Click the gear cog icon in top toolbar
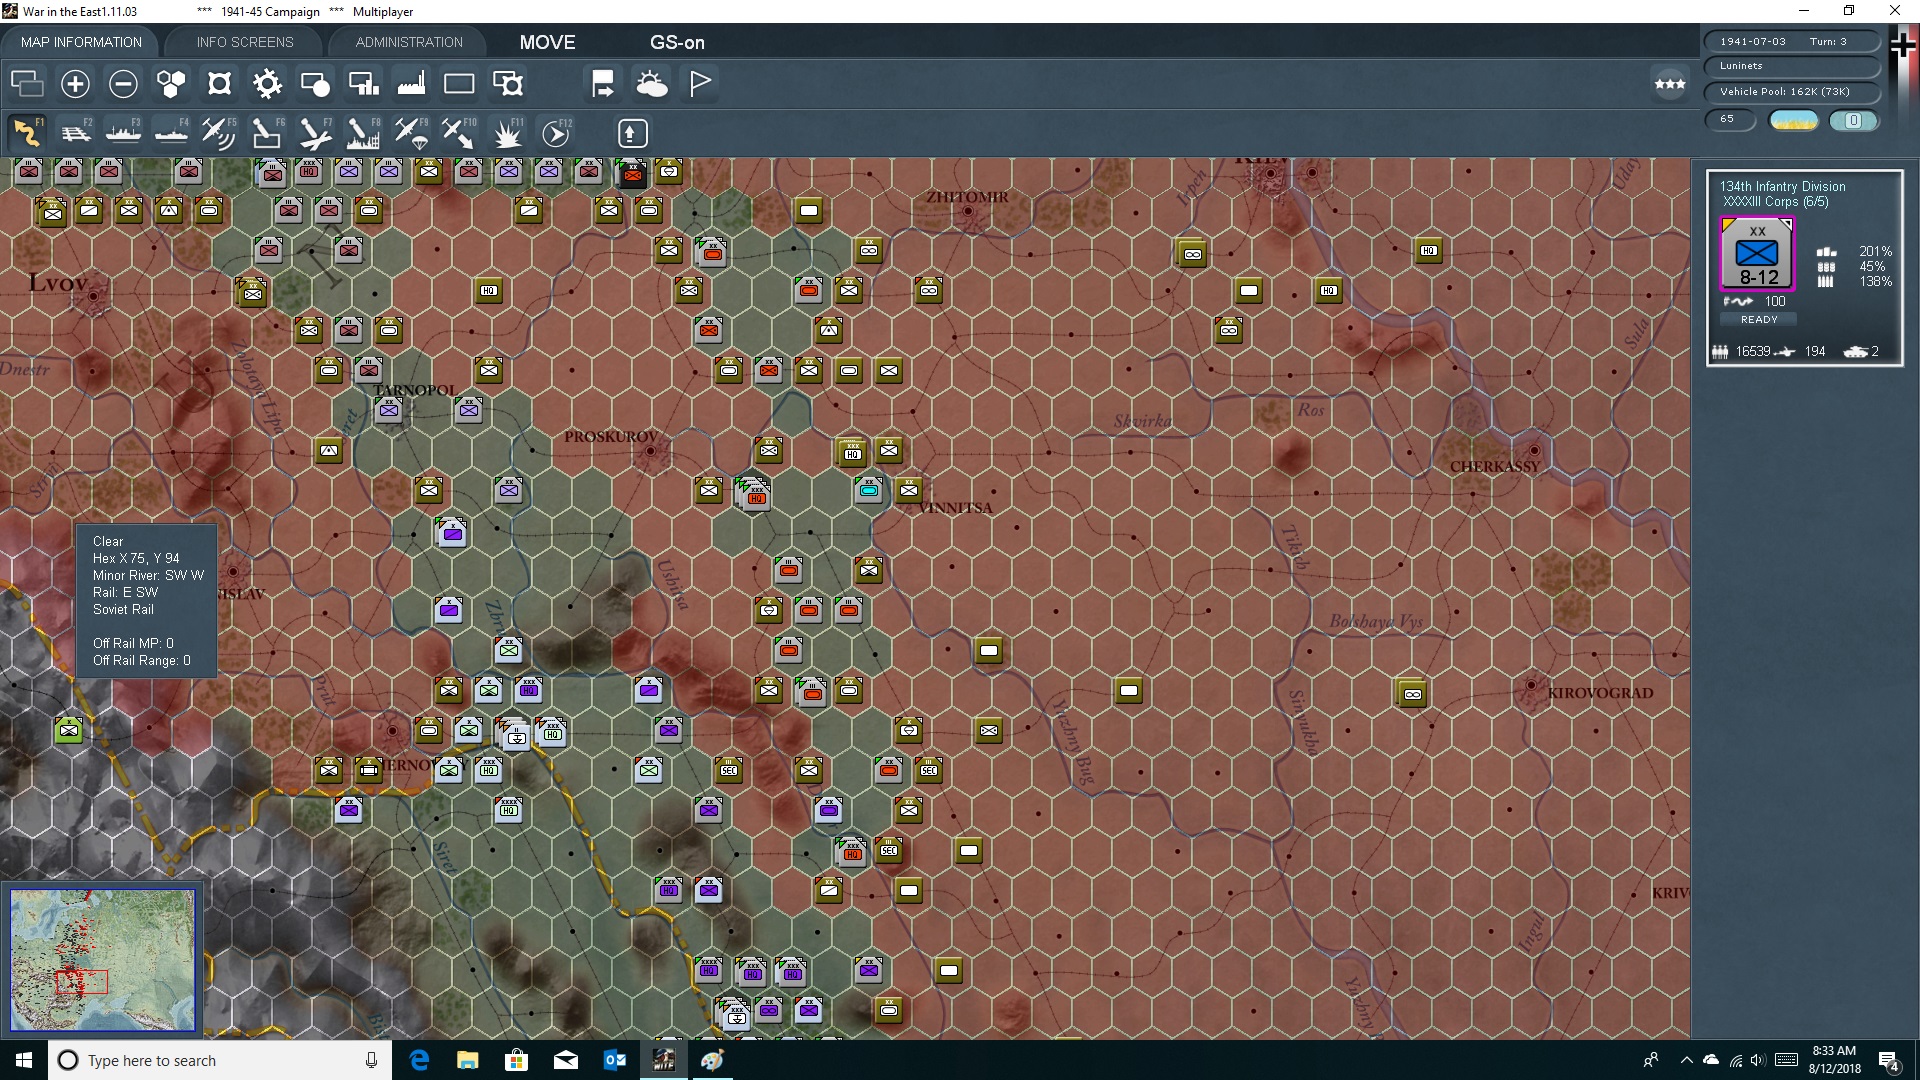 tap(267, 84)
